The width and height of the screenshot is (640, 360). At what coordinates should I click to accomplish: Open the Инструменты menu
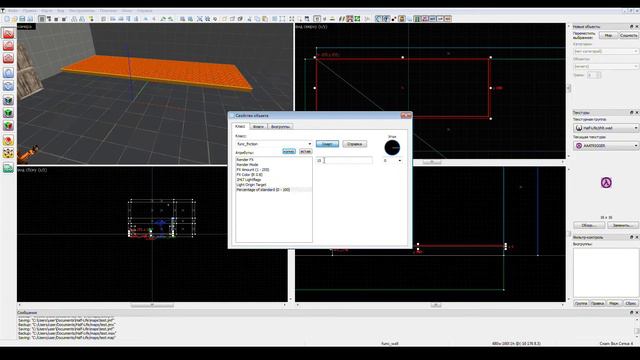pyautogui.click(x=82, y=11)
